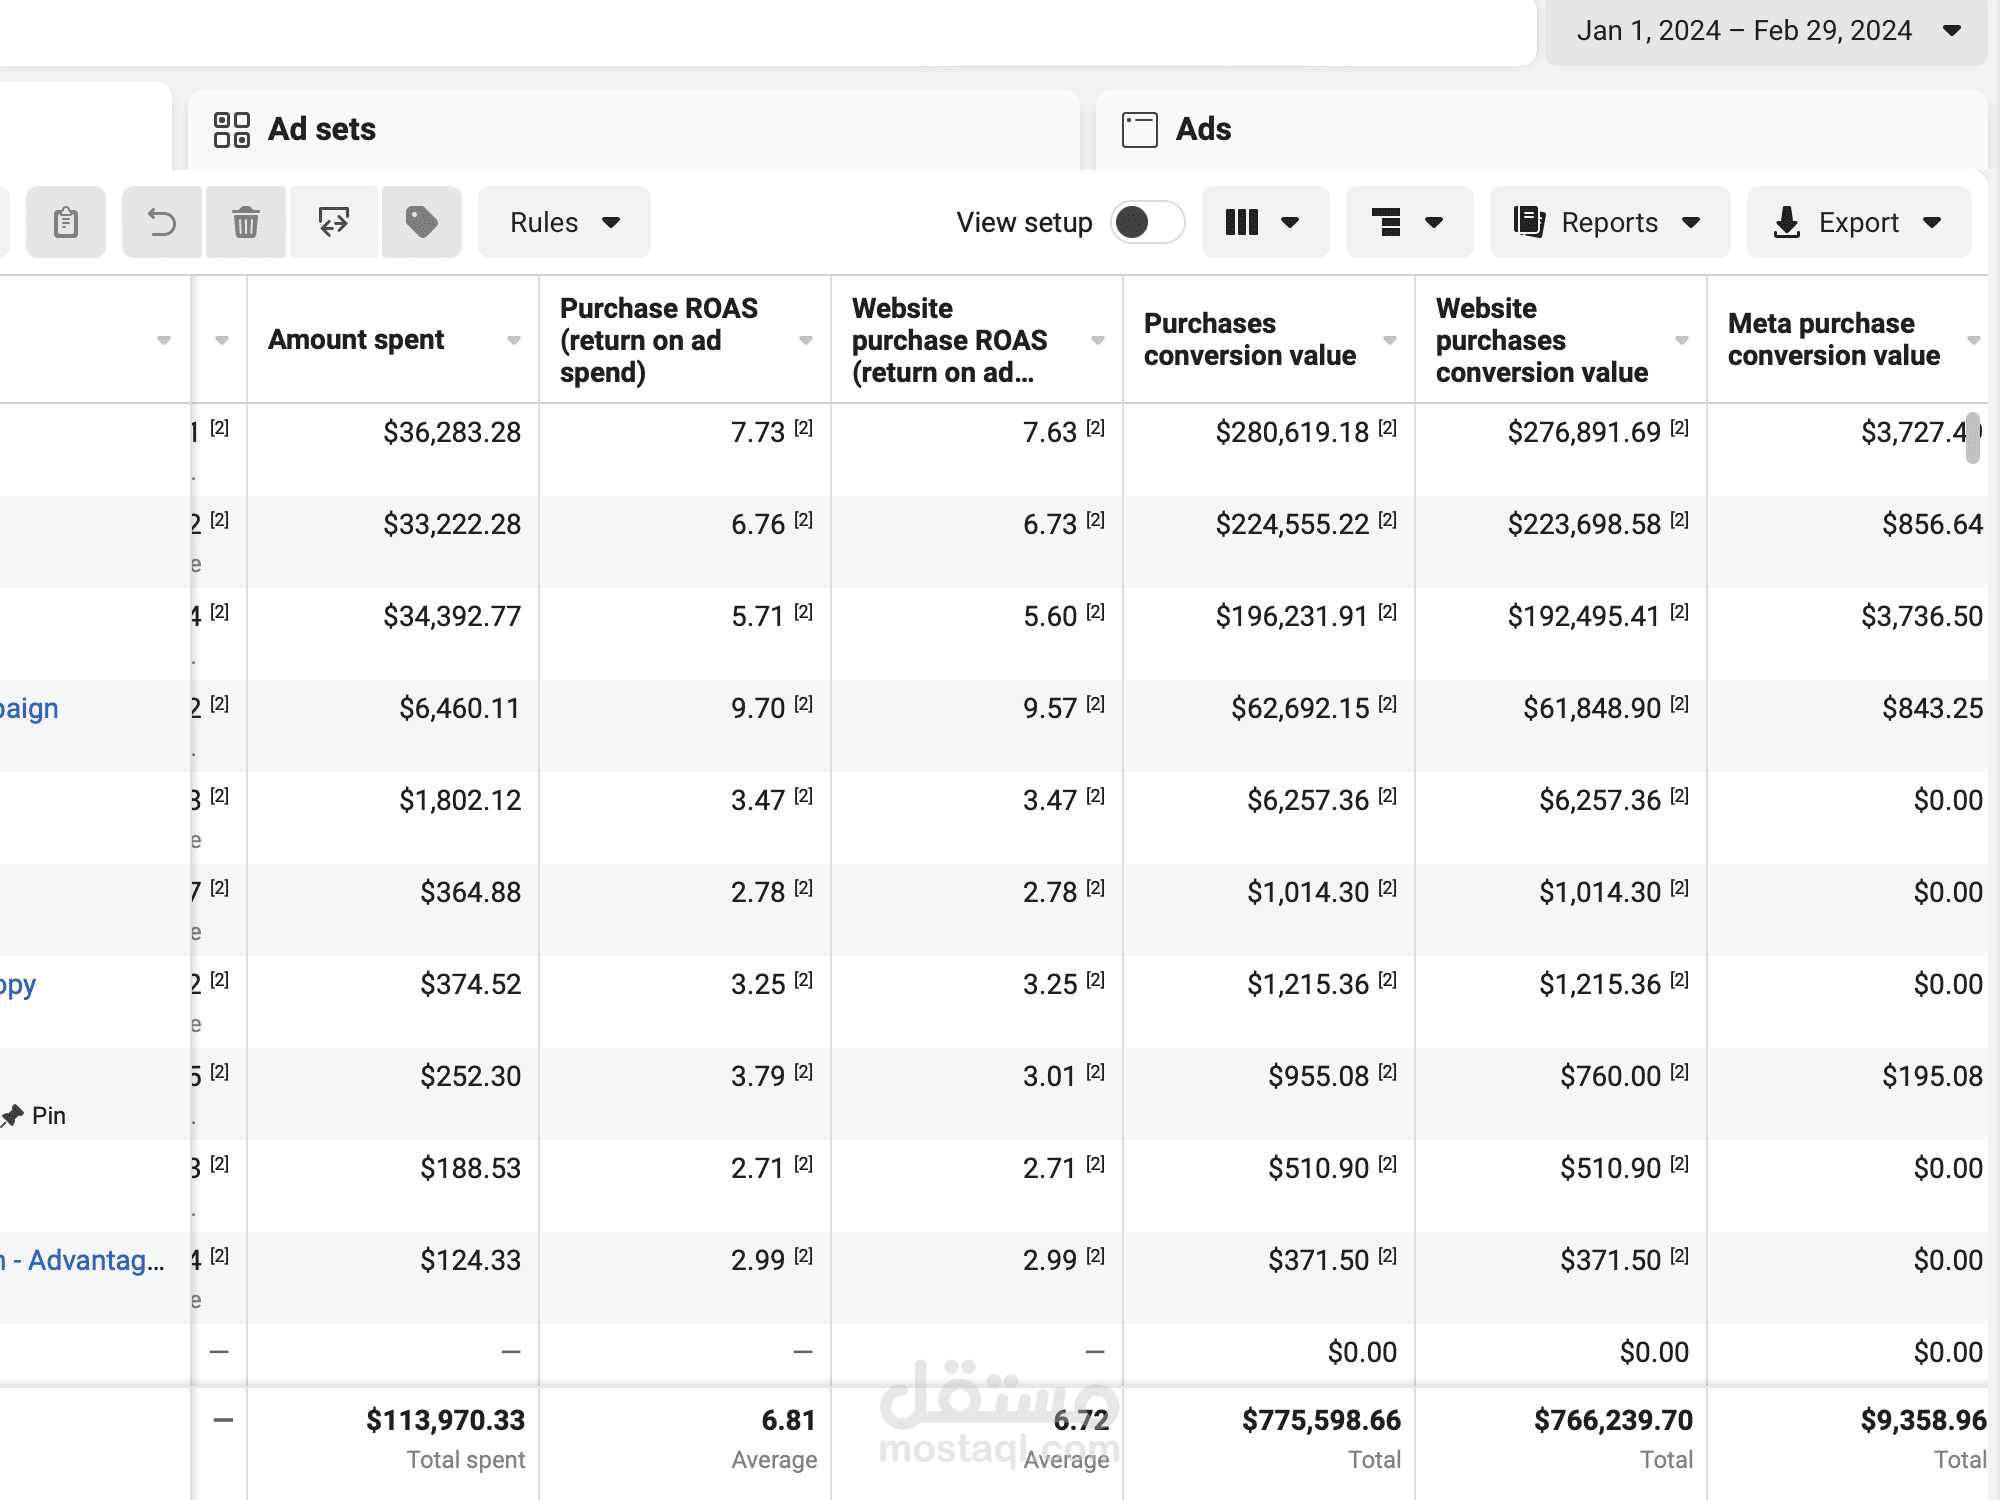This screenshot has width=2000, height=1500.
Task: Open the Rules dropdown
Action: [564, 222]
